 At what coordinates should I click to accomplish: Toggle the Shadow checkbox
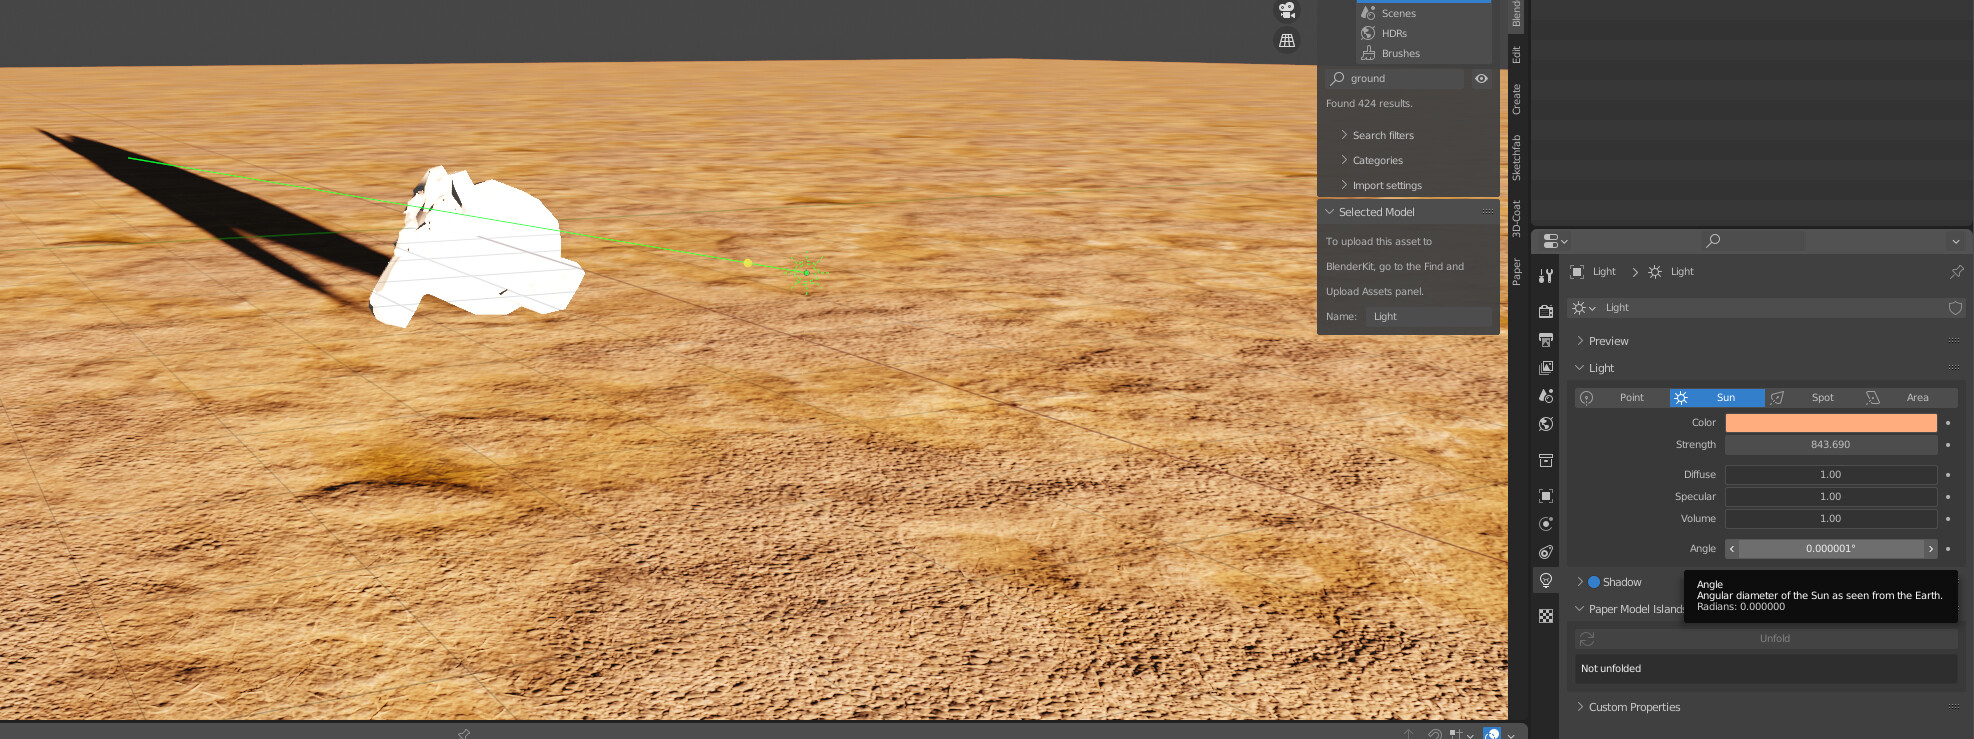pos(1594,582)
